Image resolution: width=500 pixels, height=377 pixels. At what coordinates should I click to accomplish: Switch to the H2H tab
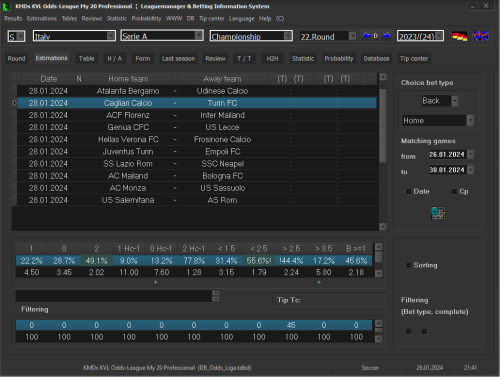point(272,59)
